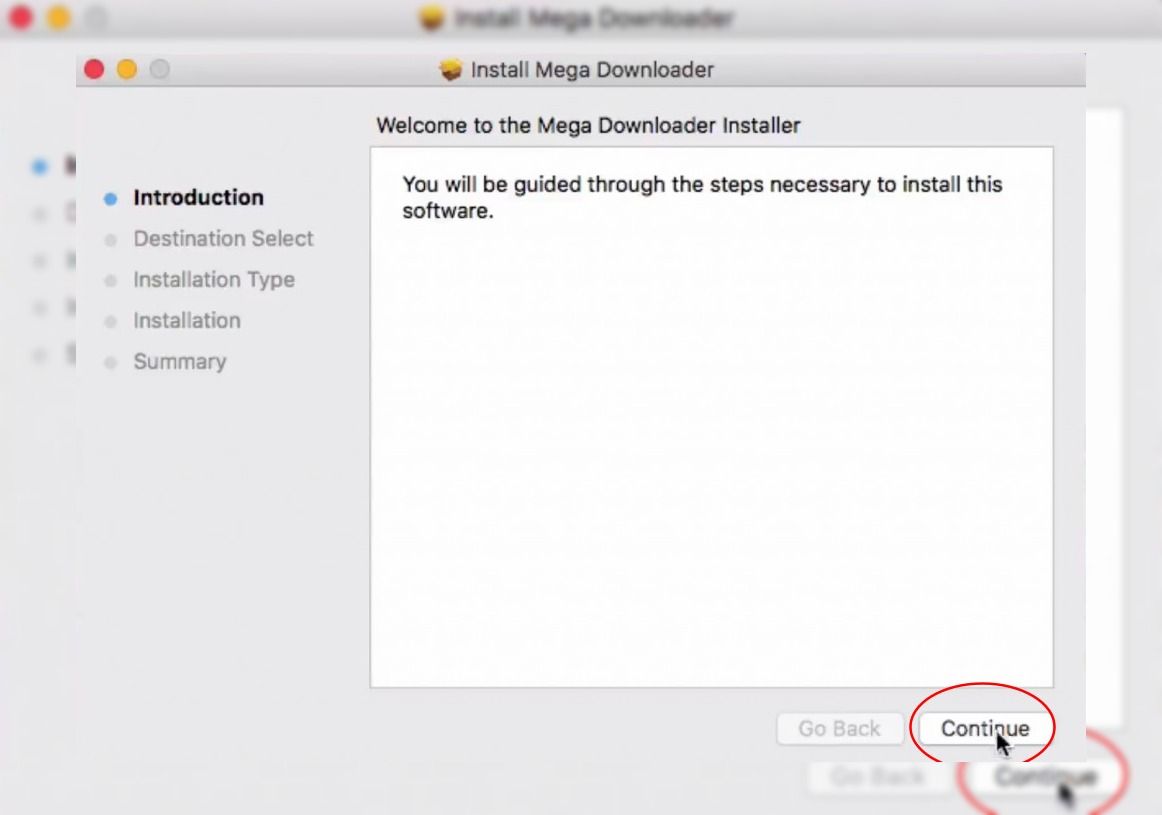Click the blue bullet beside Introduction
Viewport: 1162px width, 815px height.
click(x=110, y=199)
